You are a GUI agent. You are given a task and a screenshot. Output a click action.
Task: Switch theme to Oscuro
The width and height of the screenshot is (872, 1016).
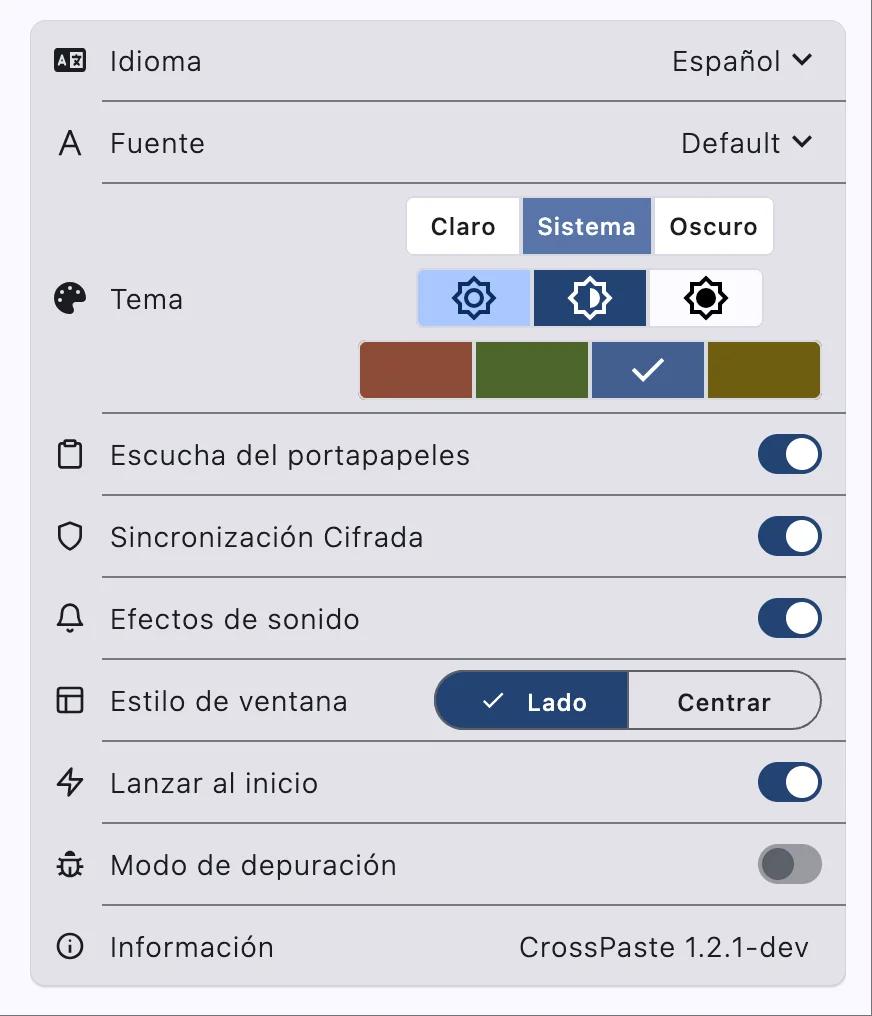pyautogui.click(x=713, y=226)
